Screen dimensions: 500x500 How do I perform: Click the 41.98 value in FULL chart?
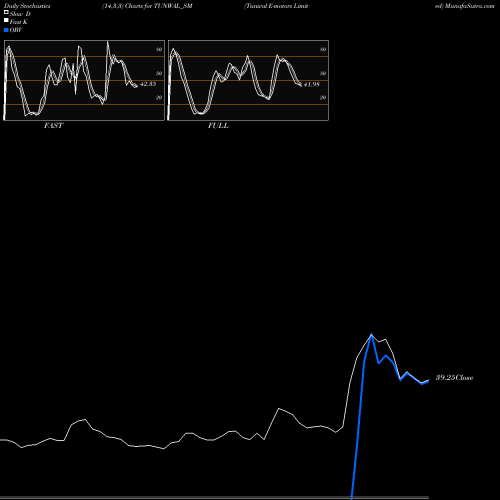(x=312, y=85)
